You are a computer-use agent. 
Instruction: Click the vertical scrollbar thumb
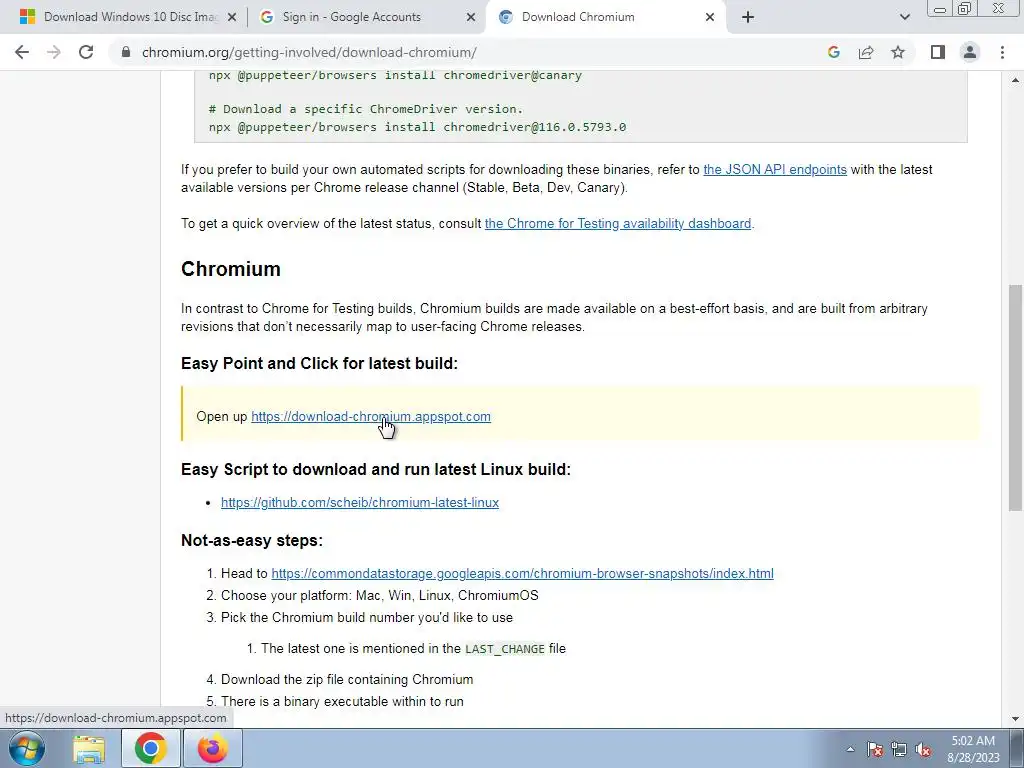point(1015,397)
